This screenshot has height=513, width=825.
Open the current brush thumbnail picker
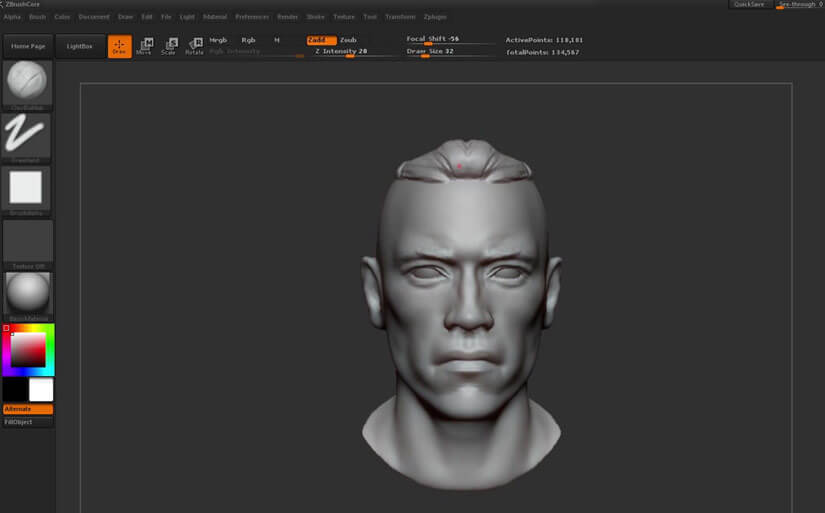tap(27, 83)
